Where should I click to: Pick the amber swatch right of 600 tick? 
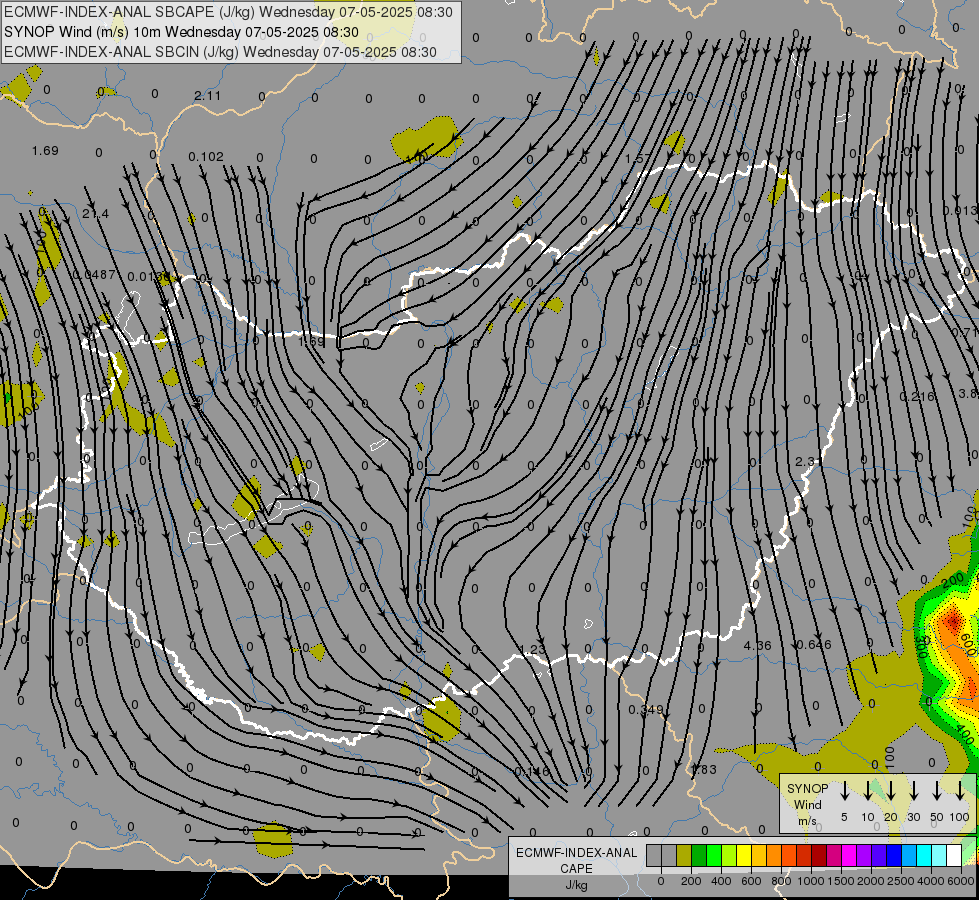click(x=759, y=855)
